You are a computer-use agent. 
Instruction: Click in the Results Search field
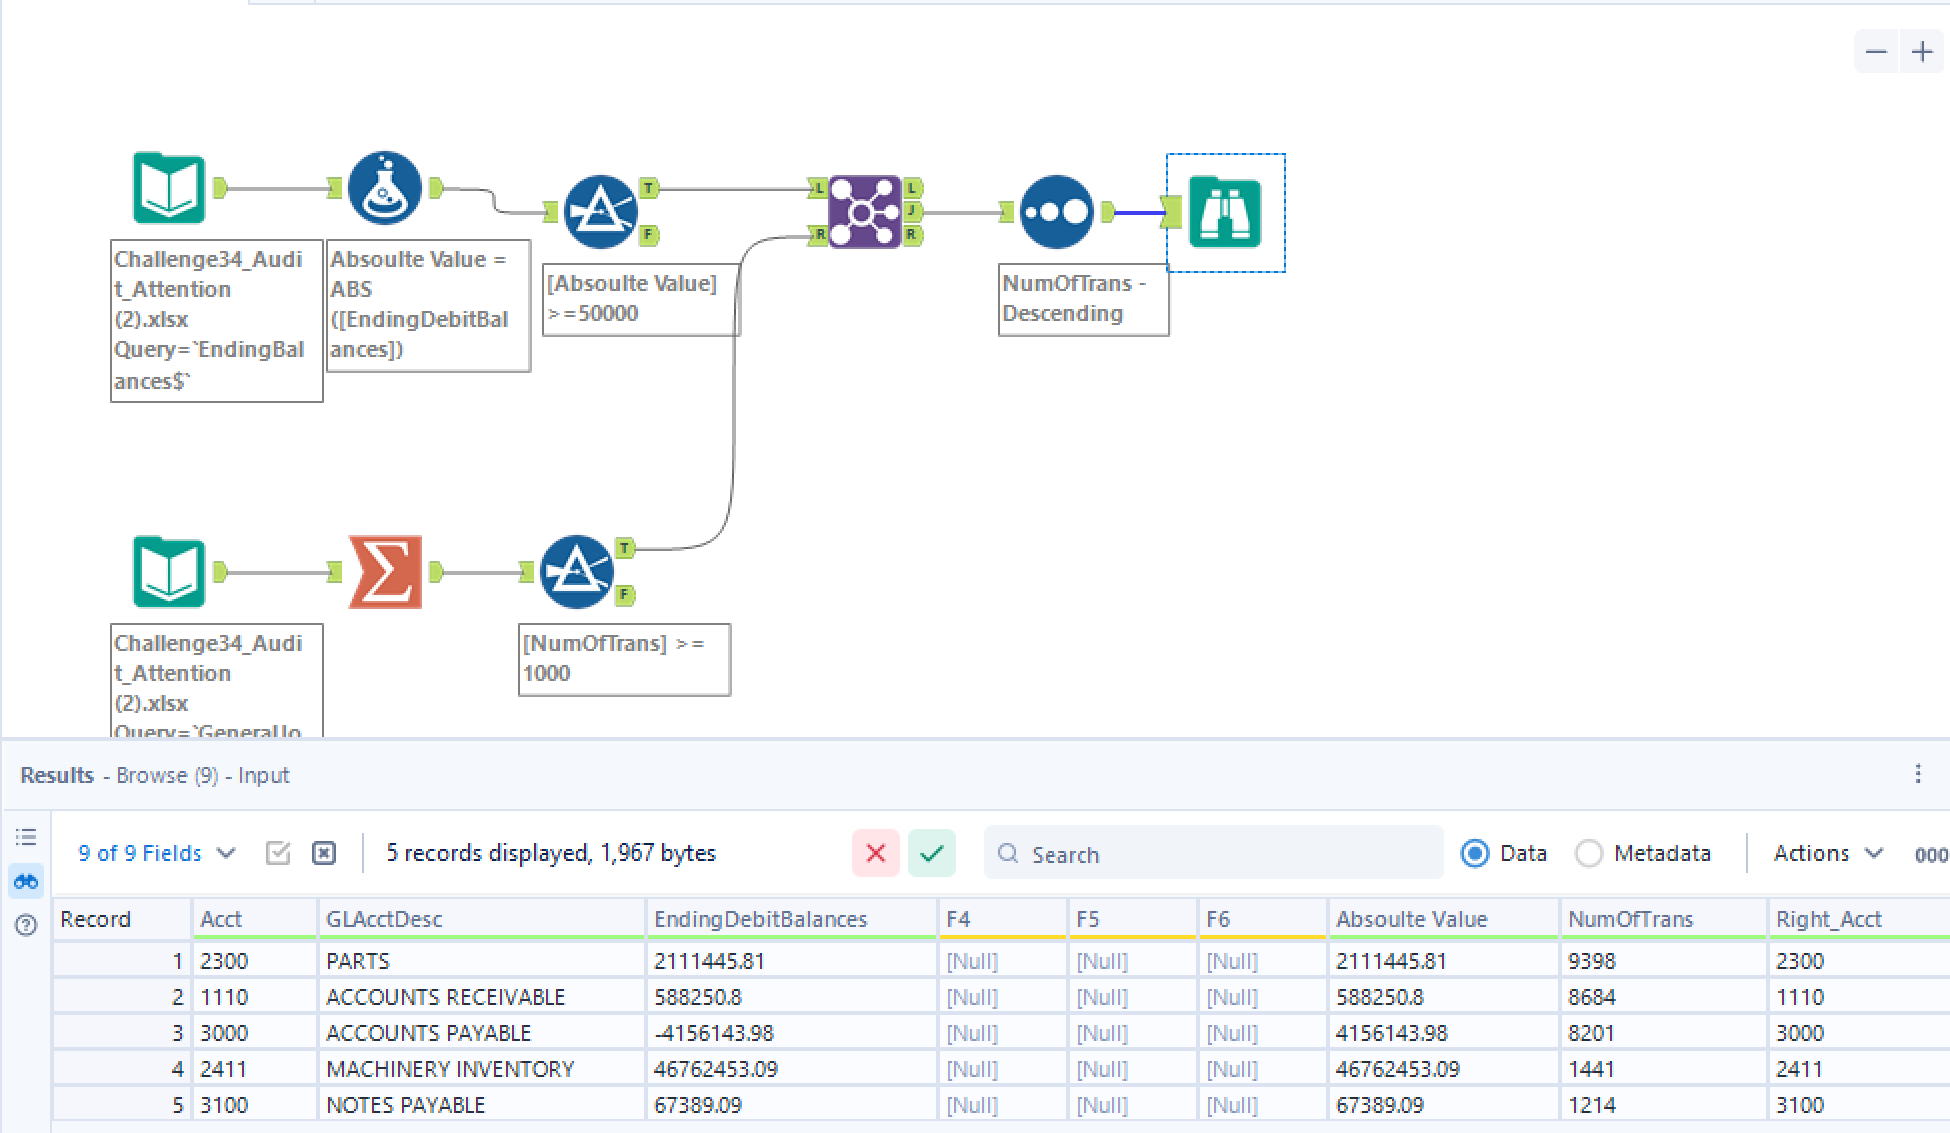tap(1214, 853)
